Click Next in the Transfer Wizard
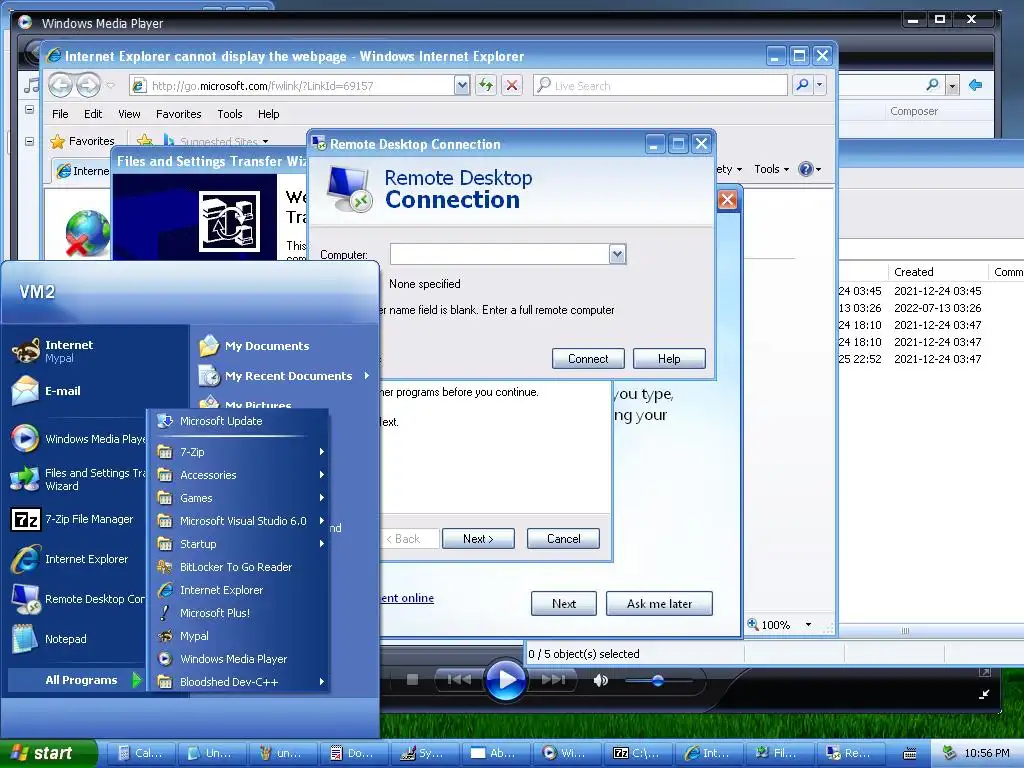This screenshot has height=768, width=1024. click(478, 539)
